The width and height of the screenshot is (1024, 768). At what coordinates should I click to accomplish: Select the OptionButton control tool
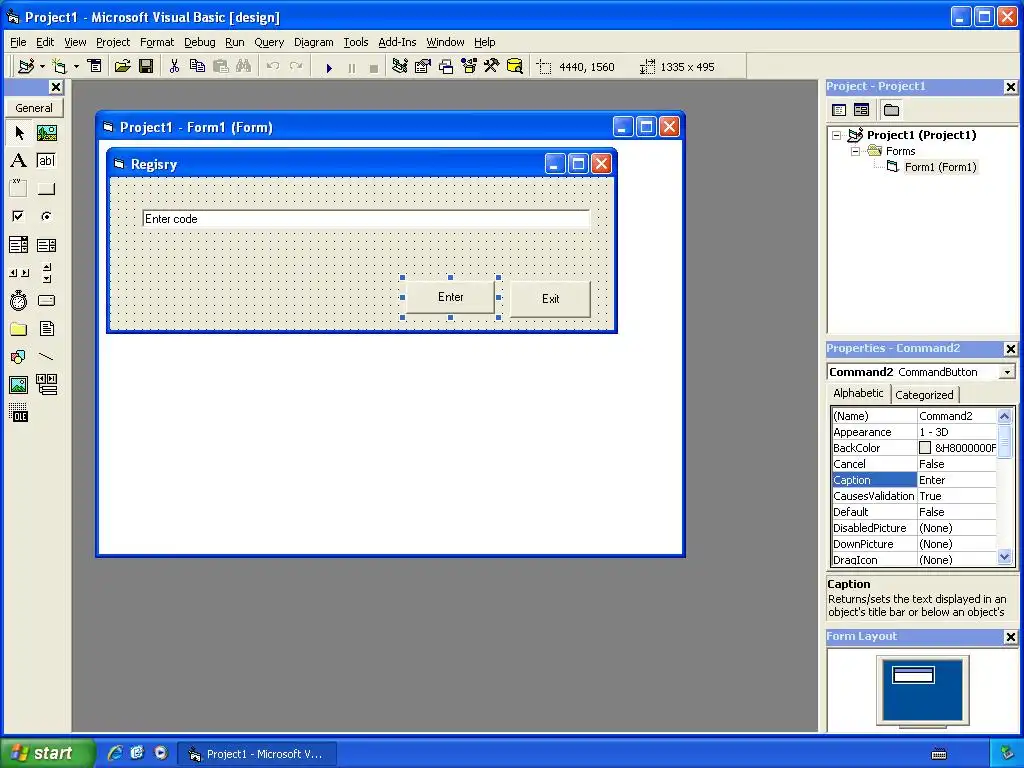click(x=46, y=216)
